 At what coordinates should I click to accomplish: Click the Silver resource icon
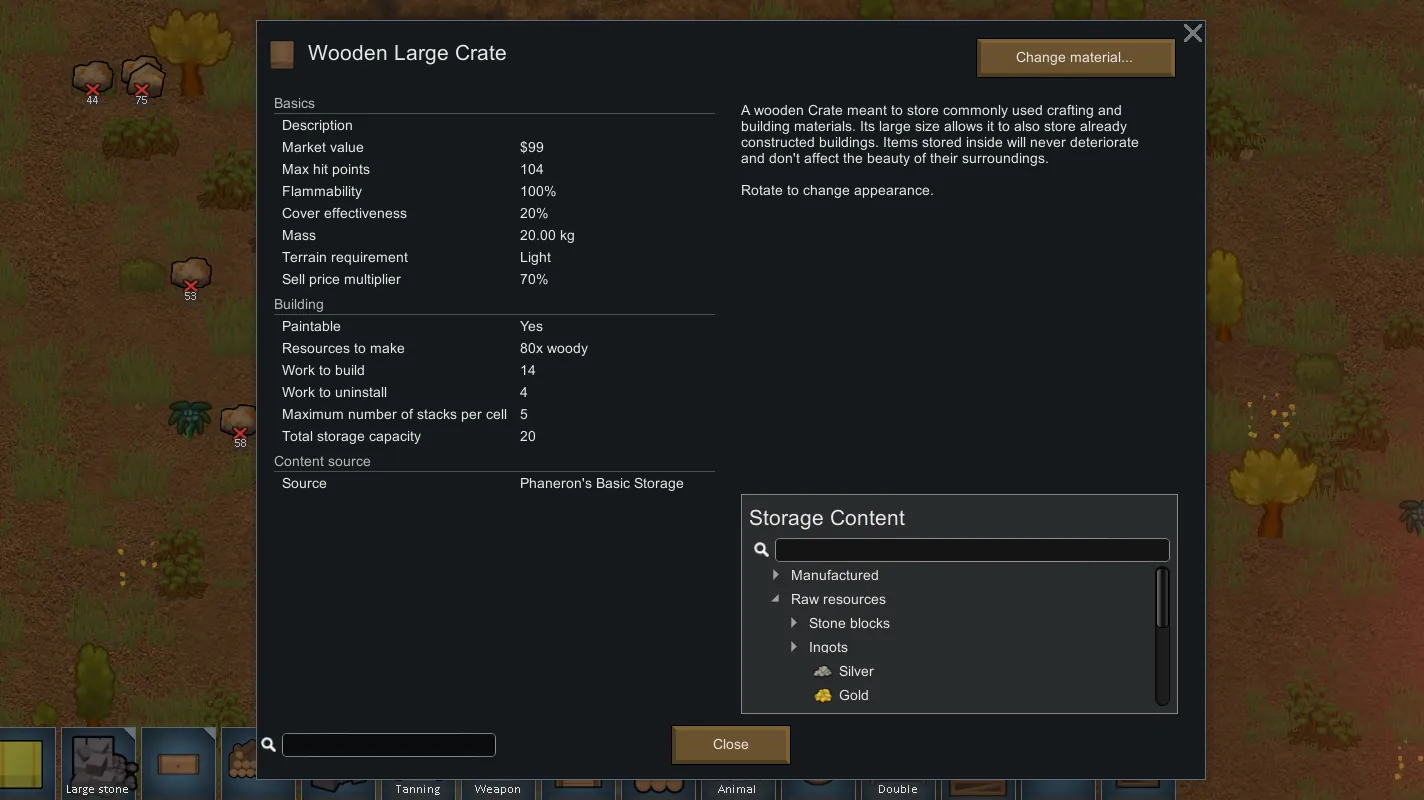pos(823,671)
